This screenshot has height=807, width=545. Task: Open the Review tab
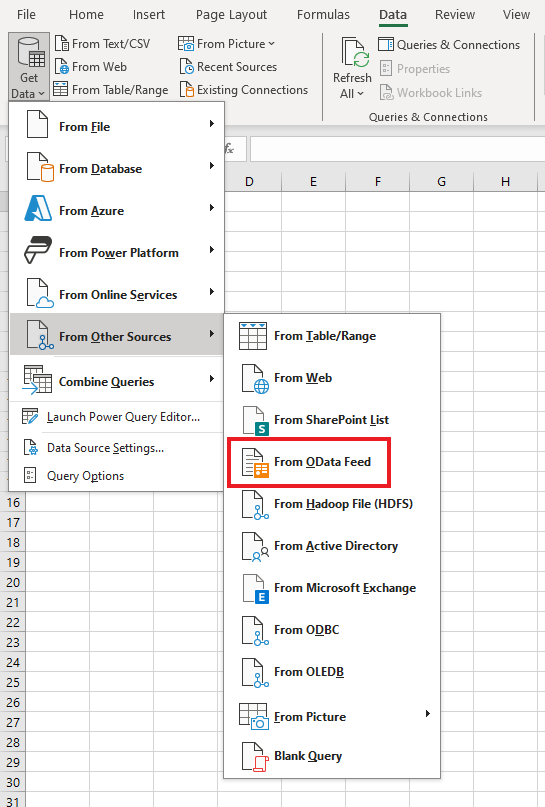(454, 14)
